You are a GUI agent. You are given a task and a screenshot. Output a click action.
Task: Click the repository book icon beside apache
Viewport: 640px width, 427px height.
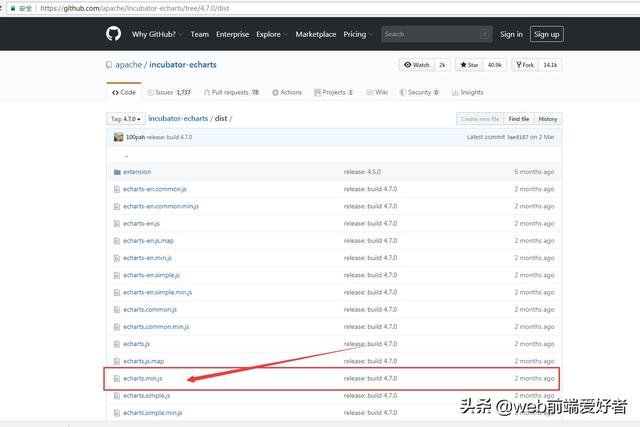pos(109,65)
